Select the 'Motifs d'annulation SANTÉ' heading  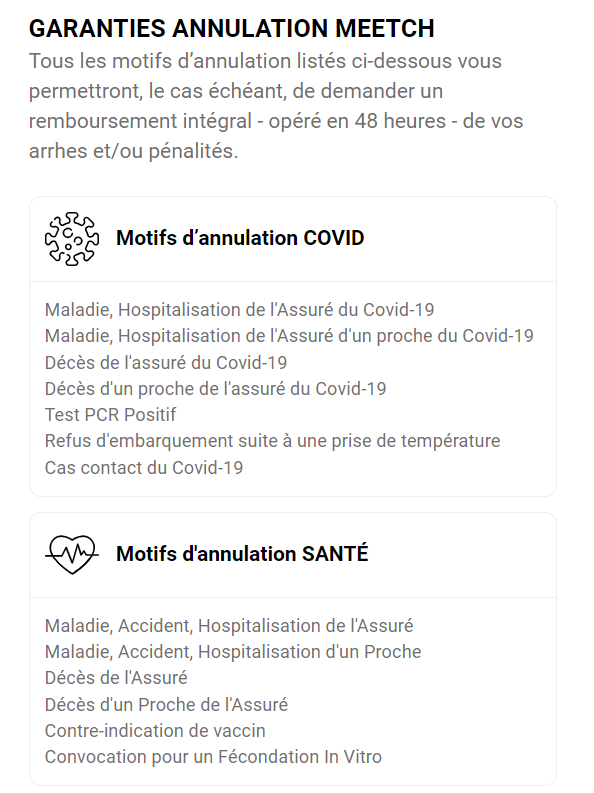(242, 554)
